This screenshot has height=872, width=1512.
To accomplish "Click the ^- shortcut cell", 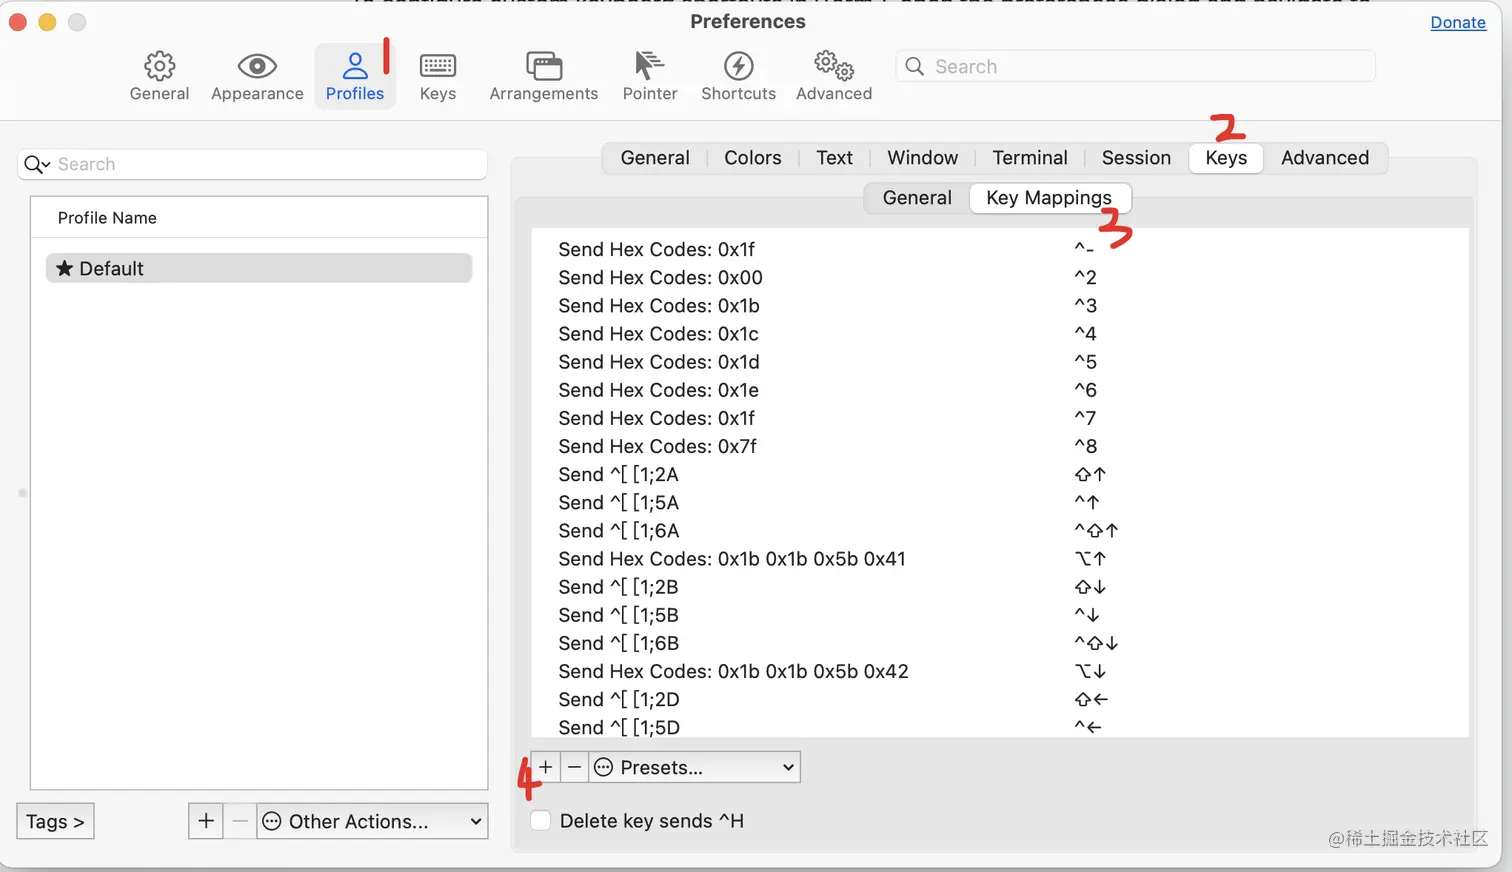I will click(1084, 248).
